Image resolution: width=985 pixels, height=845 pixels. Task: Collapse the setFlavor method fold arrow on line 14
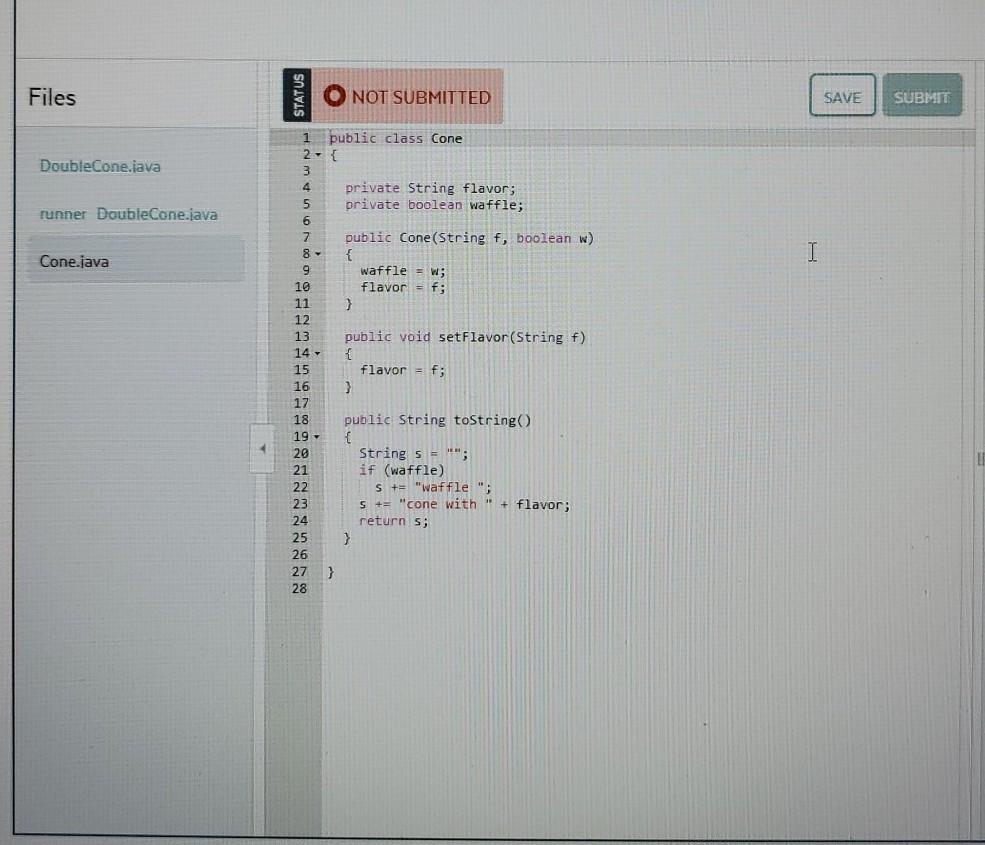315,353
